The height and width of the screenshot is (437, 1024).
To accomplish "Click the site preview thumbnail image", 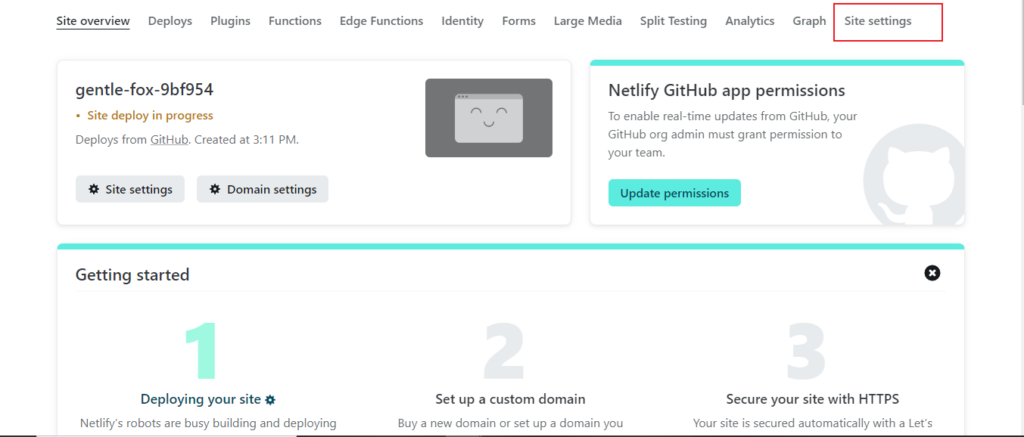I will click(x=488, y=118).
